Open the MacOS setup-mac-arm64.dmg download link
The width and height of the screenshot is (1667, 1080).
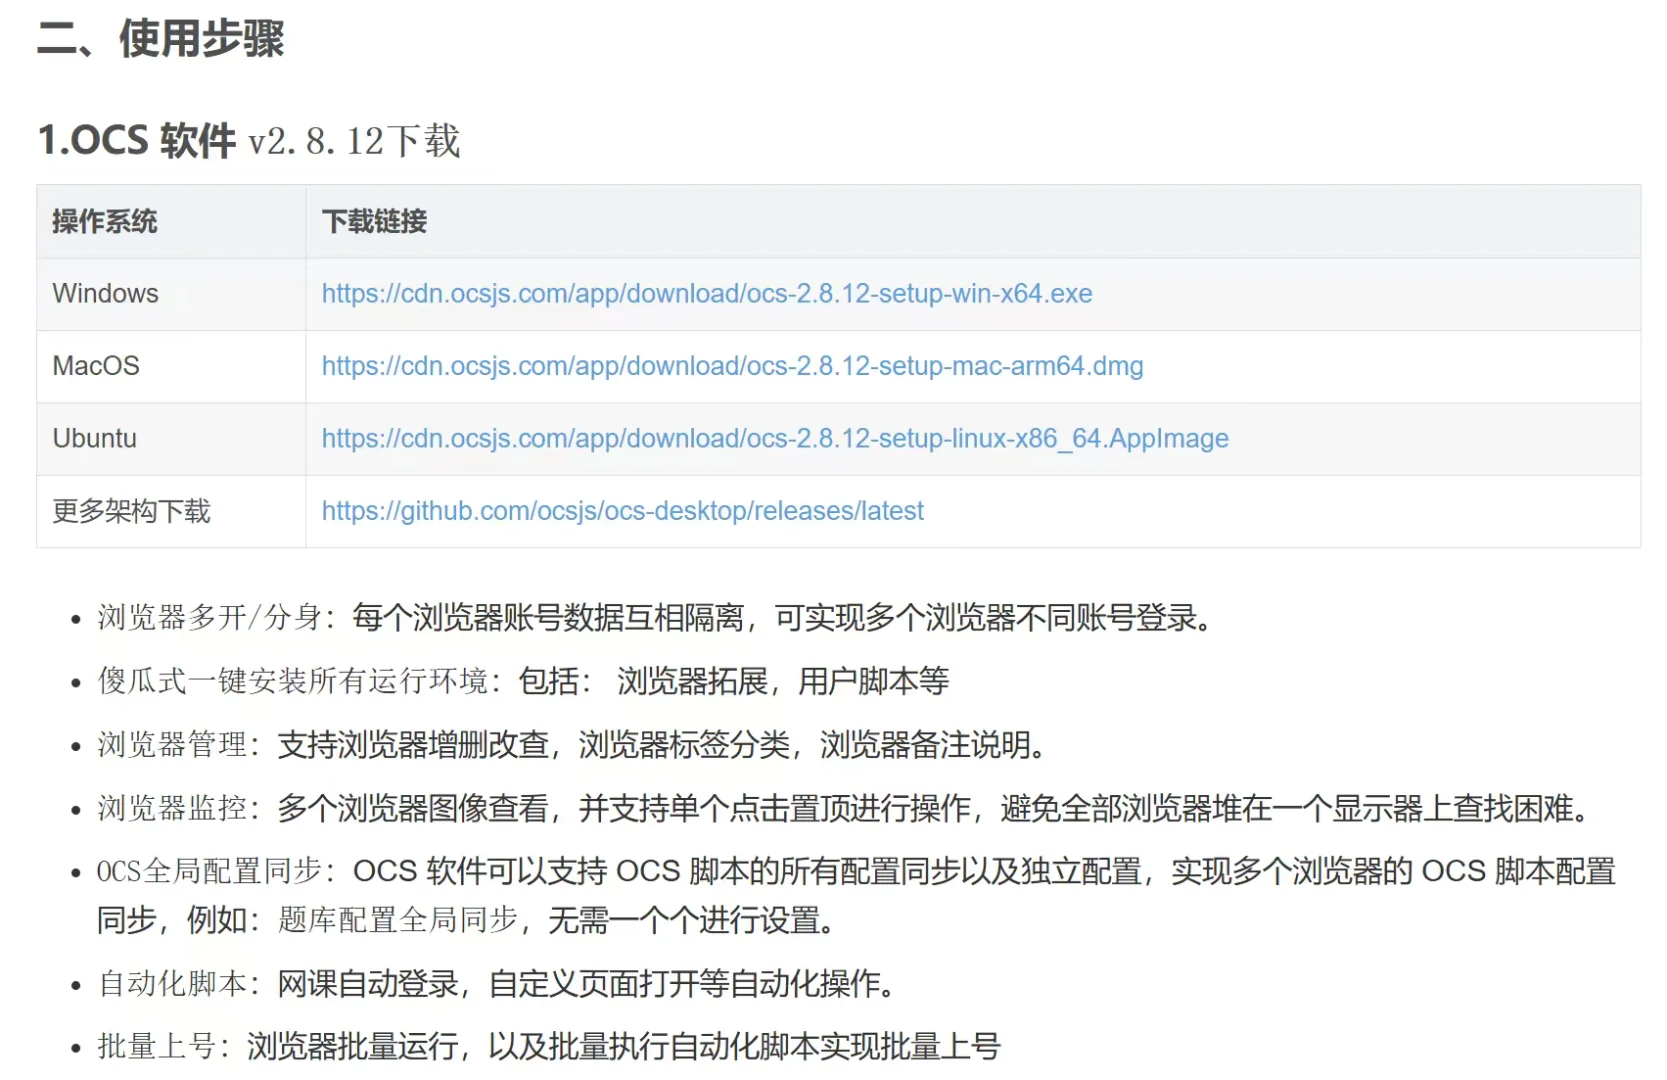coord(732,366)
